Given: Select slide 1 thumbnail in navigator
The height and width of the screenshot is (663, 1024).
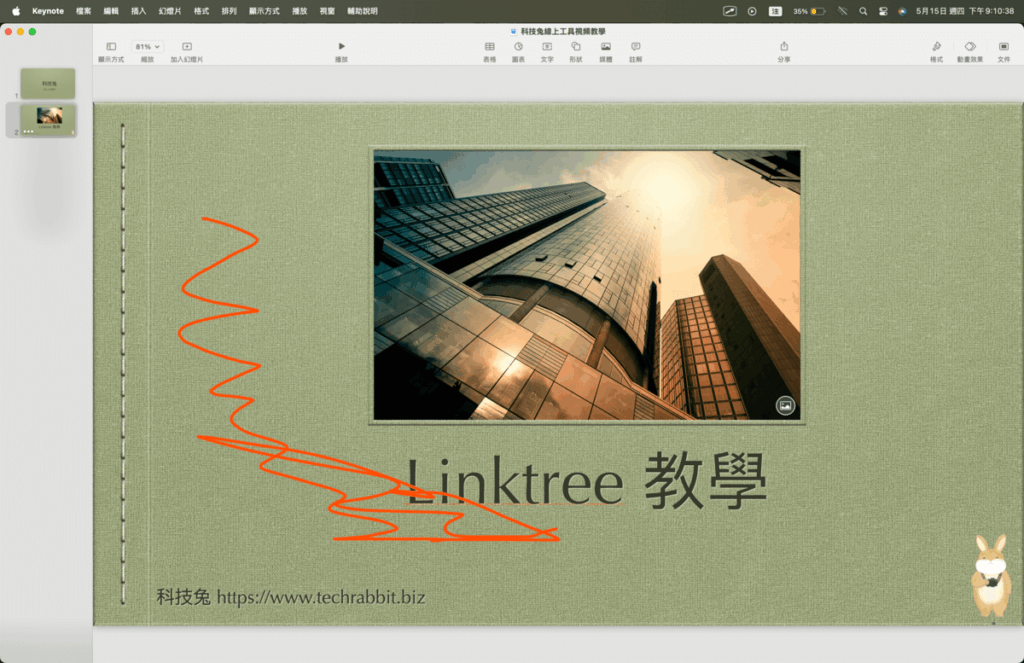Looking at the screenshot, I should 48,84.
